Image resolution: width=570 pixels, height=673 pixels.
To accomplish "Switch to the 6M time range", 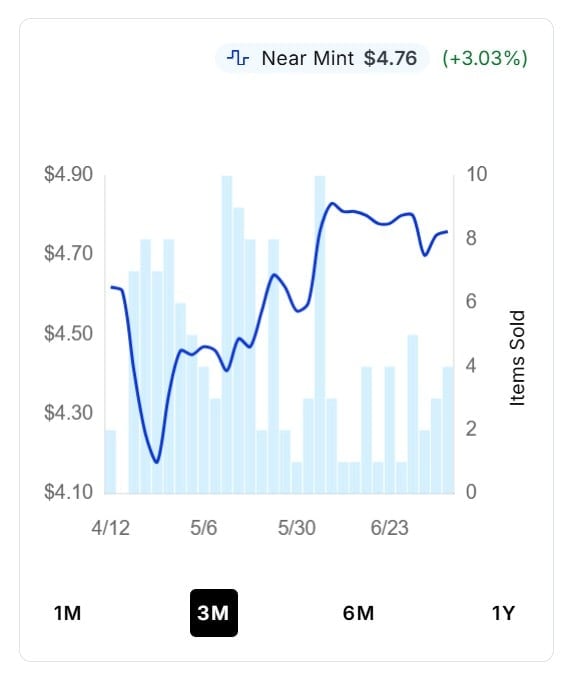I will (x=358, y=613).
